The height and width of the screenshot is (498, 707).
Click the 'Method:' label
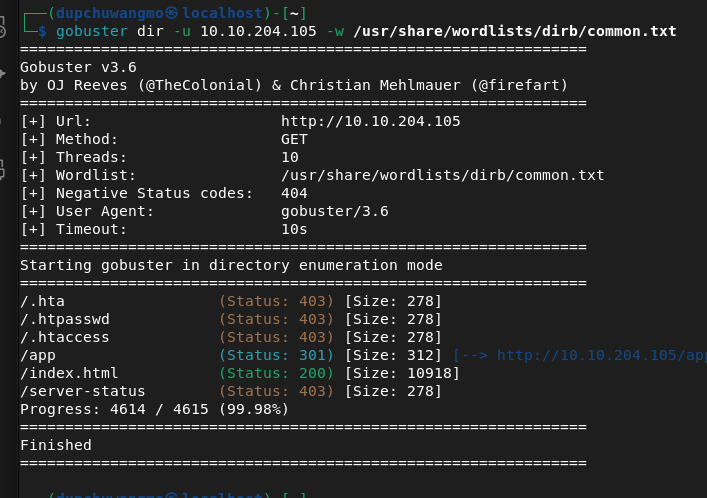(87, 139)
